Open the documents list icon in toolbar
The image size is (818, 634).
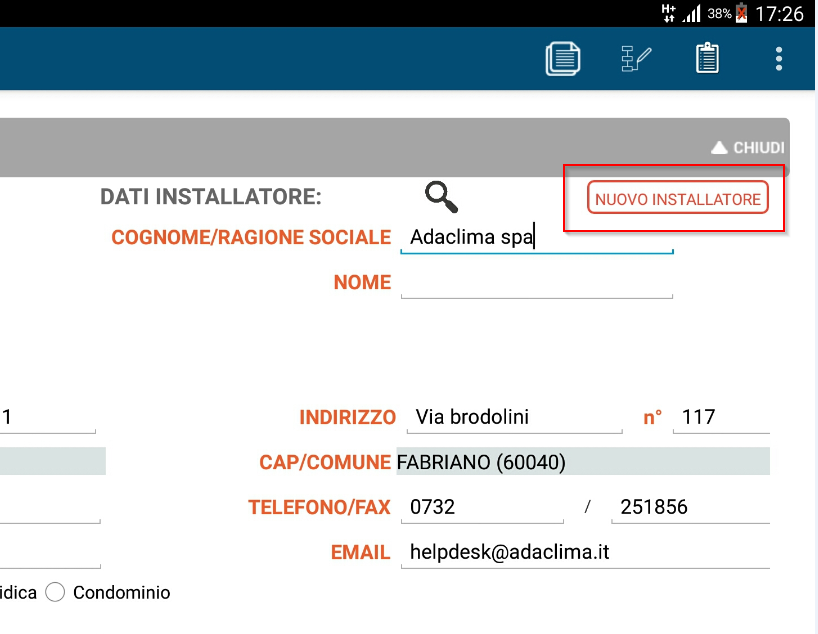pos(563,58)
